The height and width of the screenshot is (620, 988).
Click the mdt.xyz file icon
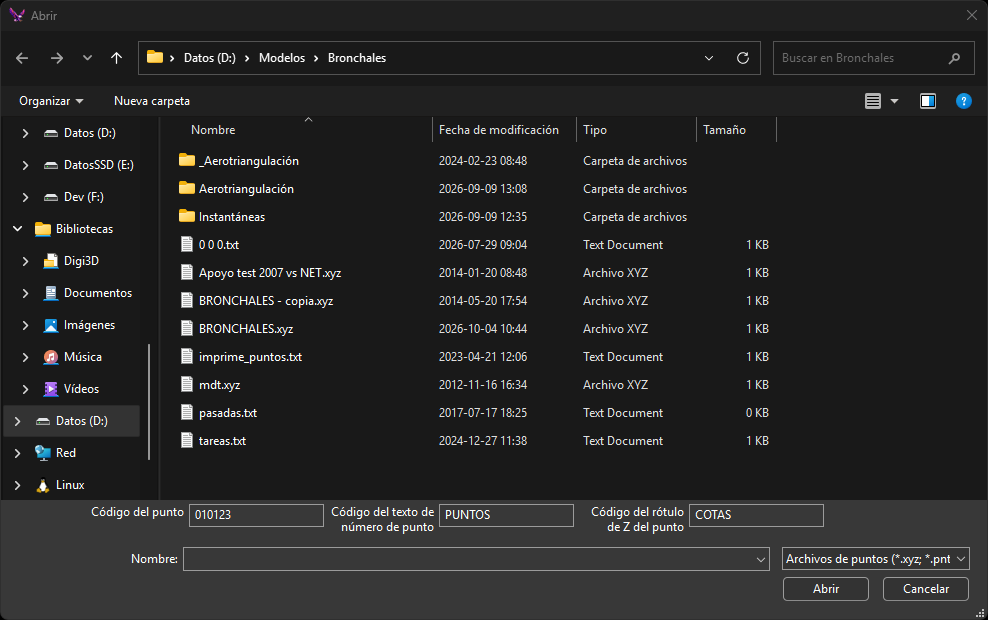(187, 384)
